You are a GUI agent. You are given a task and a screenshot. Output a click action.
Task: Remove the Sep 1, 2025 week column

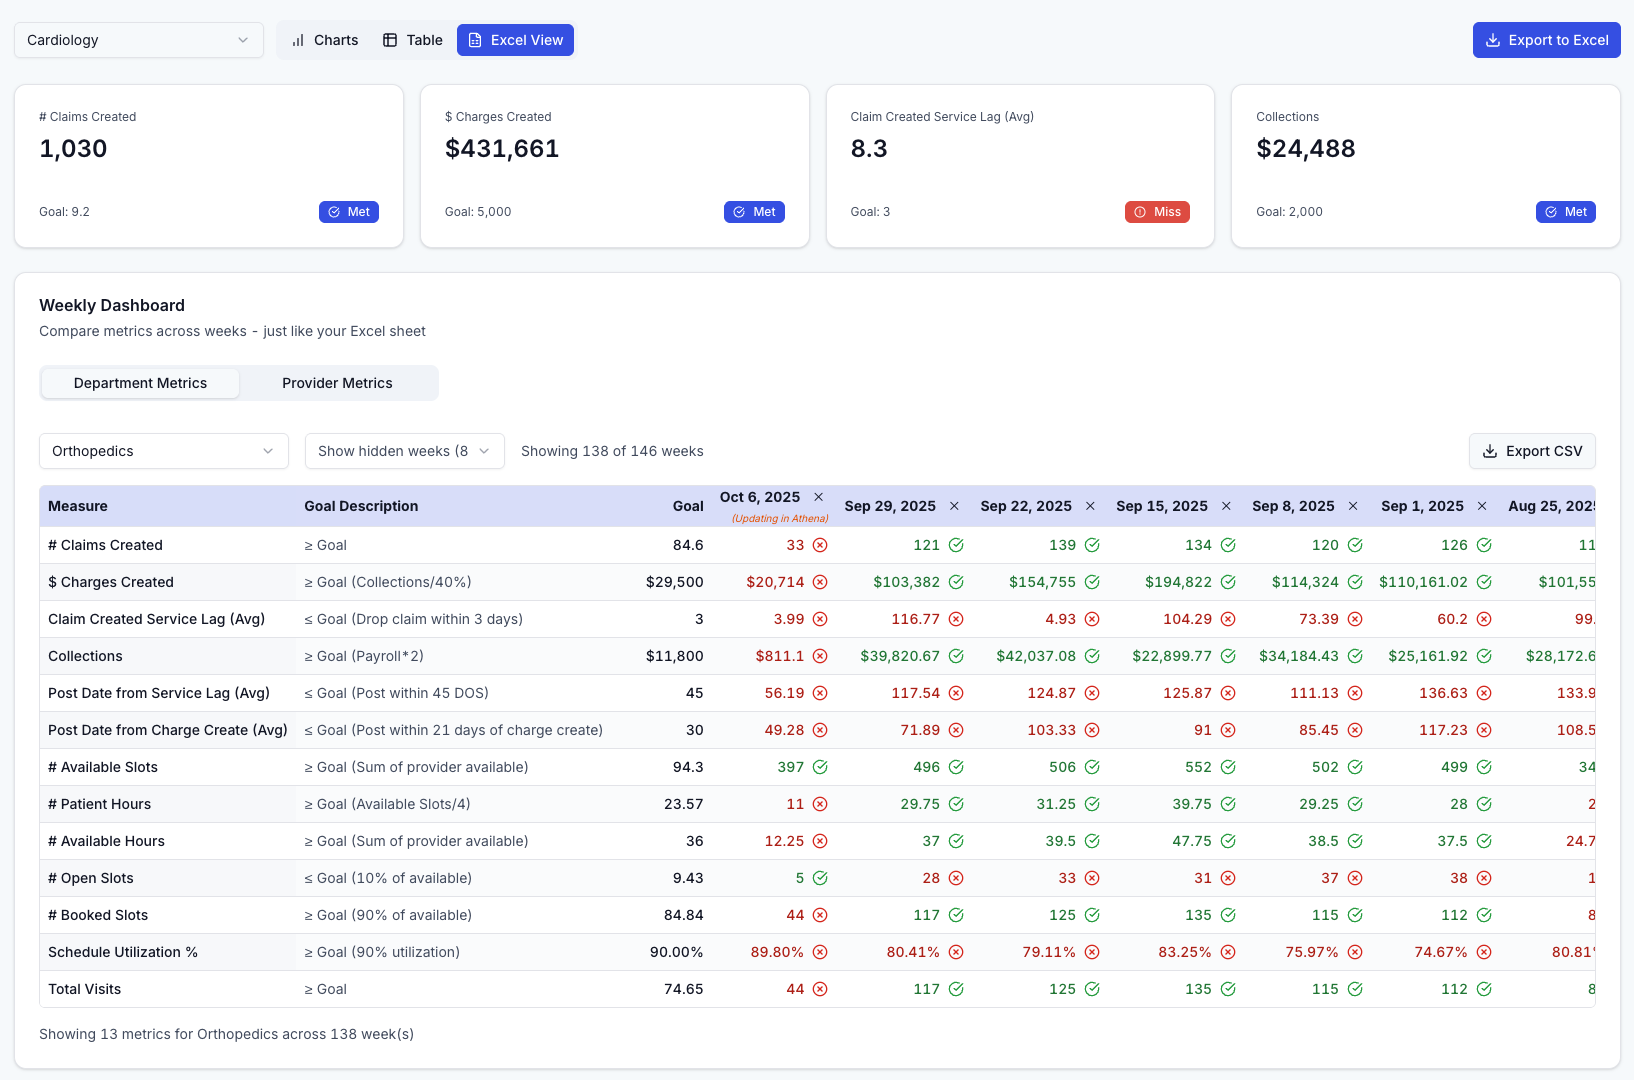(x=1482, y=506)
